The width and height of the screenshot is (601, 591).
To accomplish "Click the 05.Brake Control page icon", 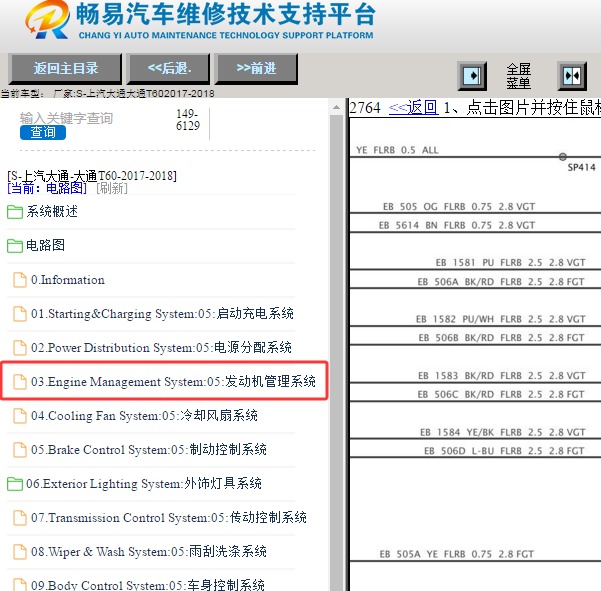I will pos(20,450).
